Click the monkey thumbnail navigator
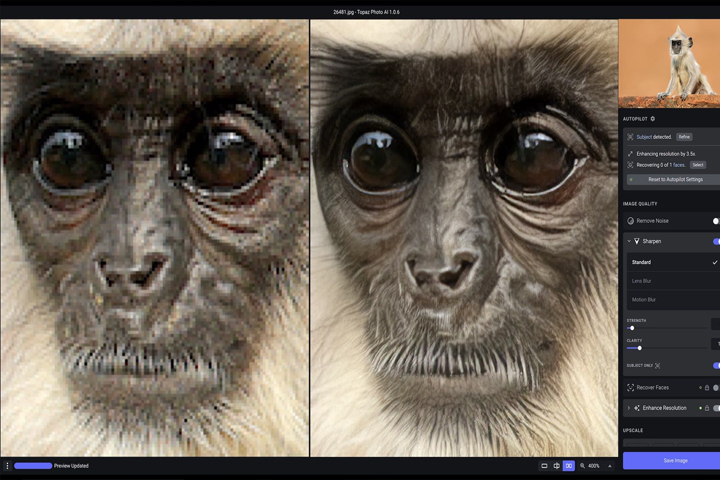The width and height of the screenshot is (720, 480). pyautogui.click(x=669, y=64)
